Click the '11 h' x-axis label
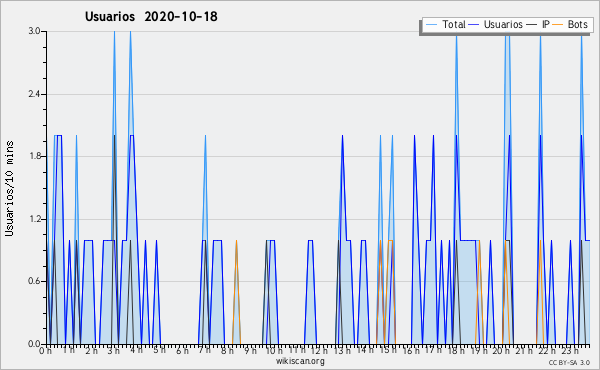Viewport: 600px width, 370px height. (297, 350)
